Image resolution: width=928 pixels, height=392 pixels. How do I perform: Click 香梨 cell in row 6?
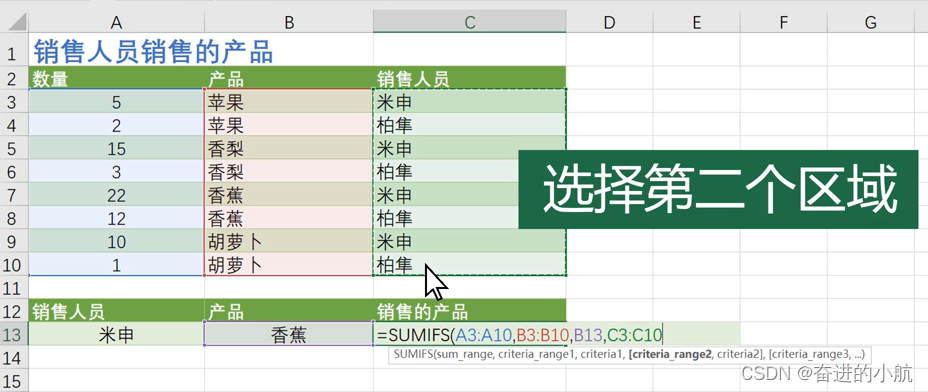[x=289, y=172]
